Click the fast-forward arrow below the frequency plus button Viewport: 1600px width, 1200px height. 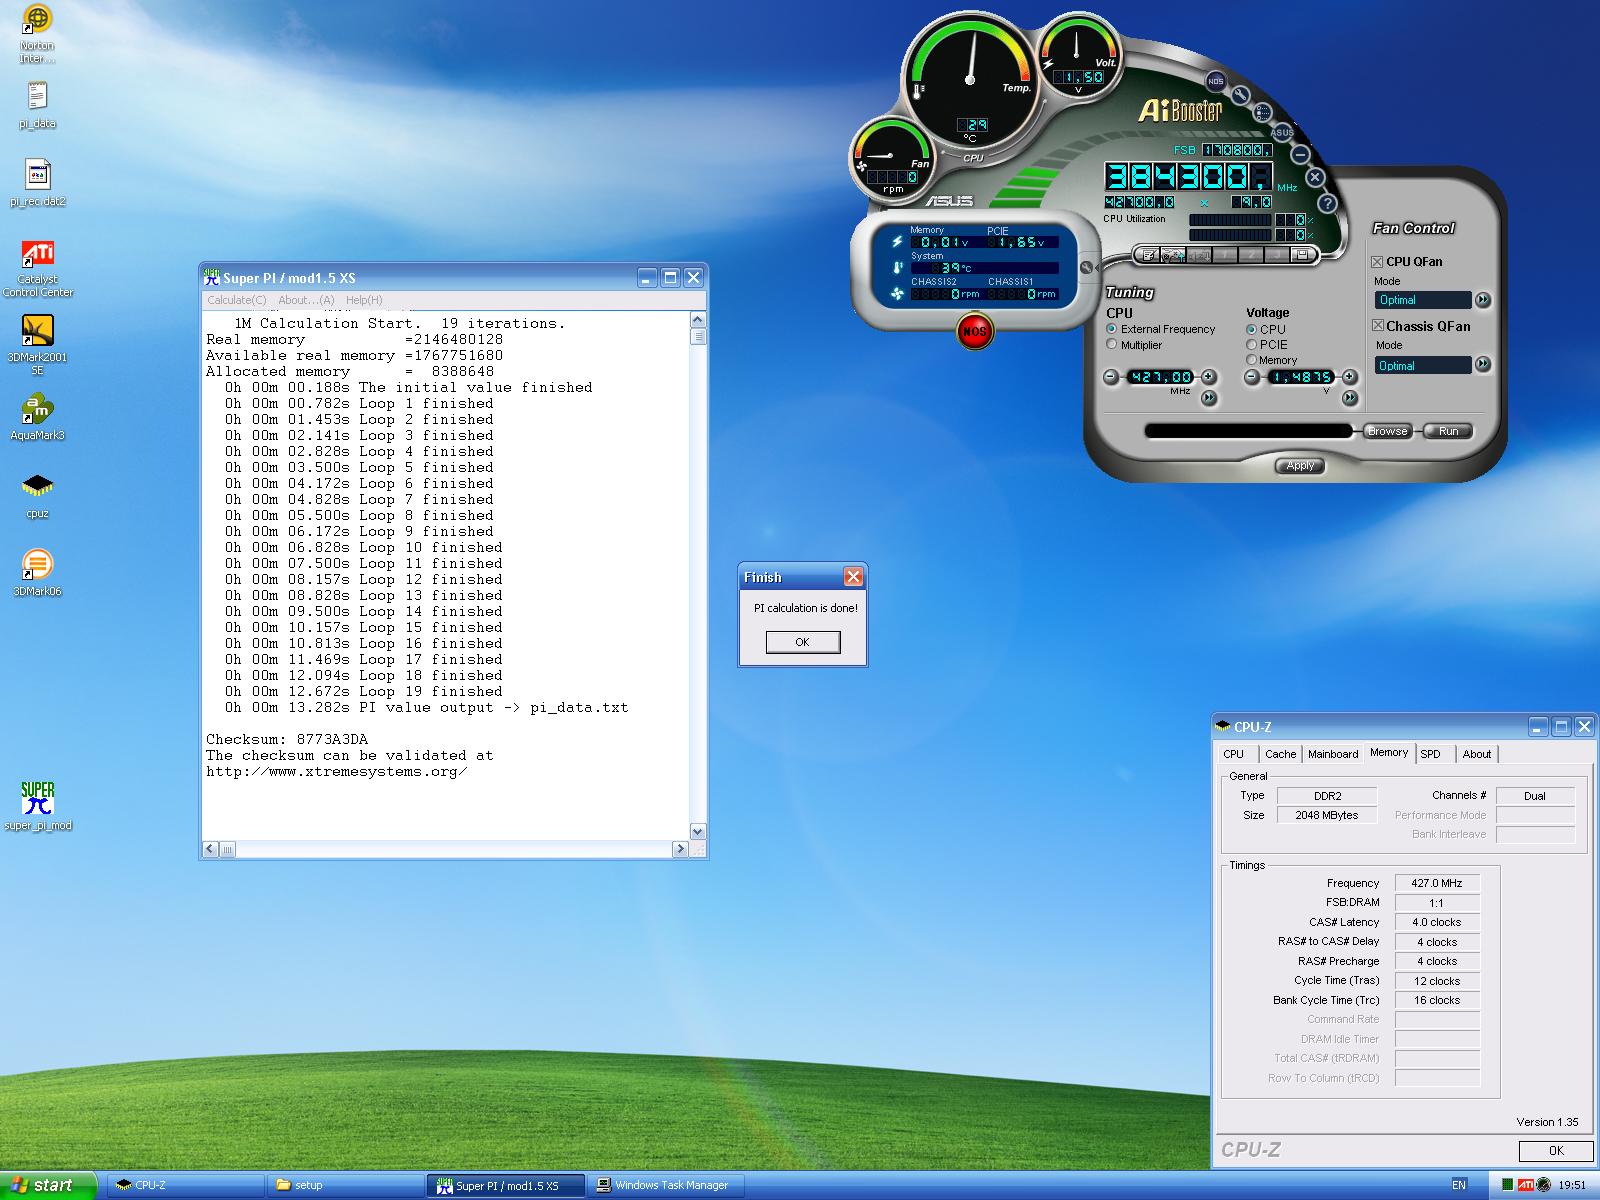point(1209,398)
